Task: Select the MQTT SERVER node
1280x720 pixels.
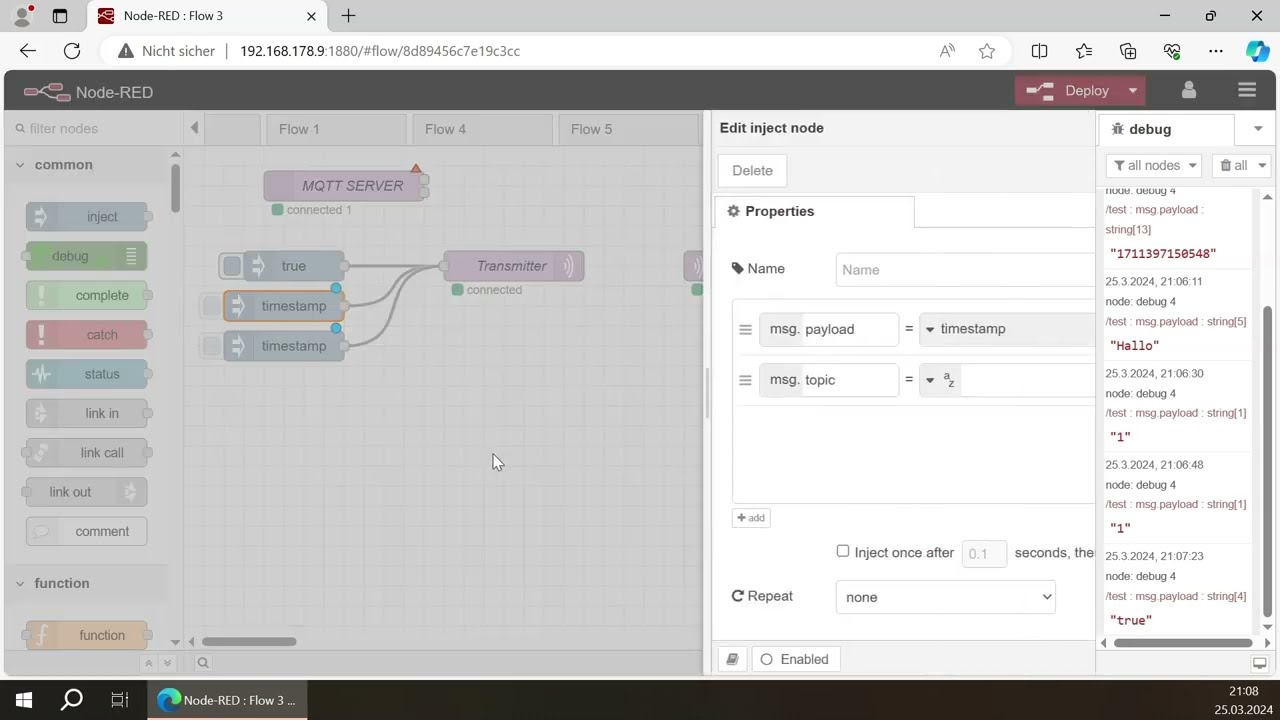Action: pyautogui.click(x=346, y=185)
